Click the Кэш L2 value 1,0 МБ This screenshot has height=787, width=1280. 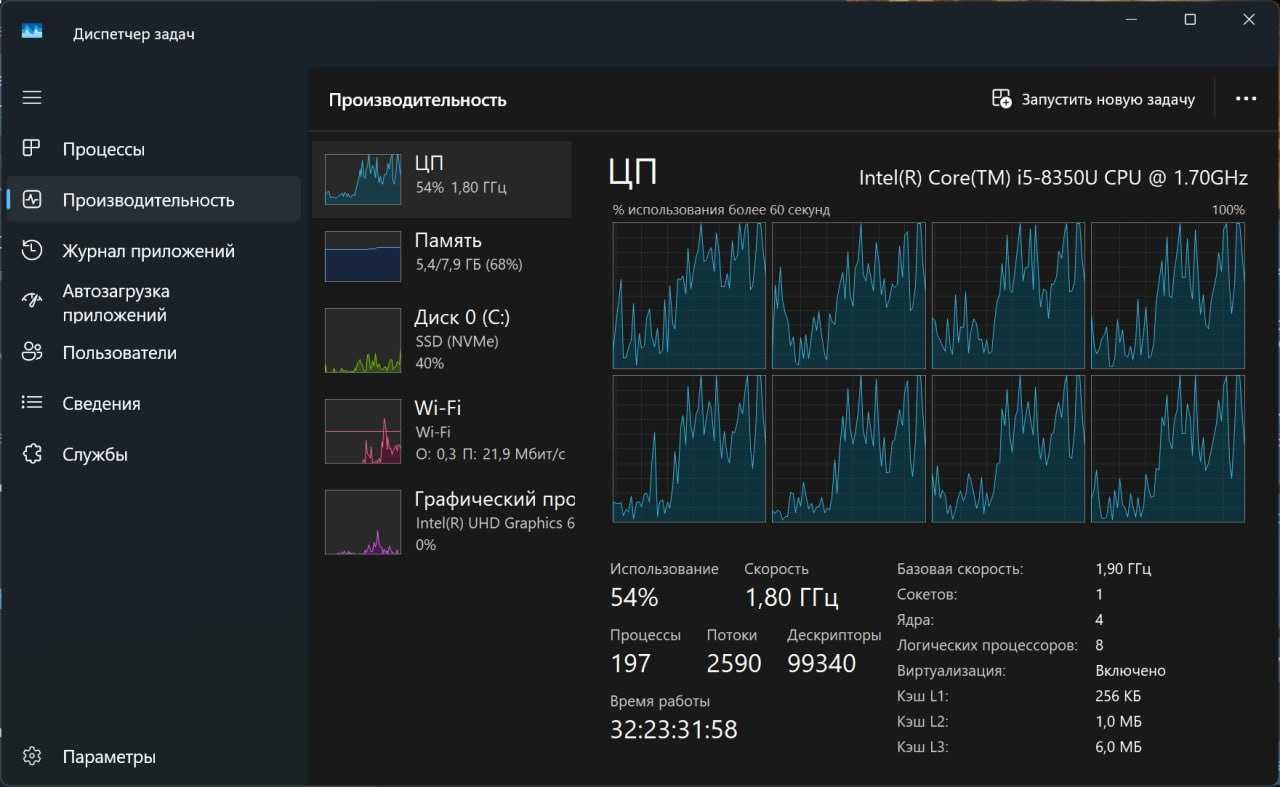click(1118, 722)
